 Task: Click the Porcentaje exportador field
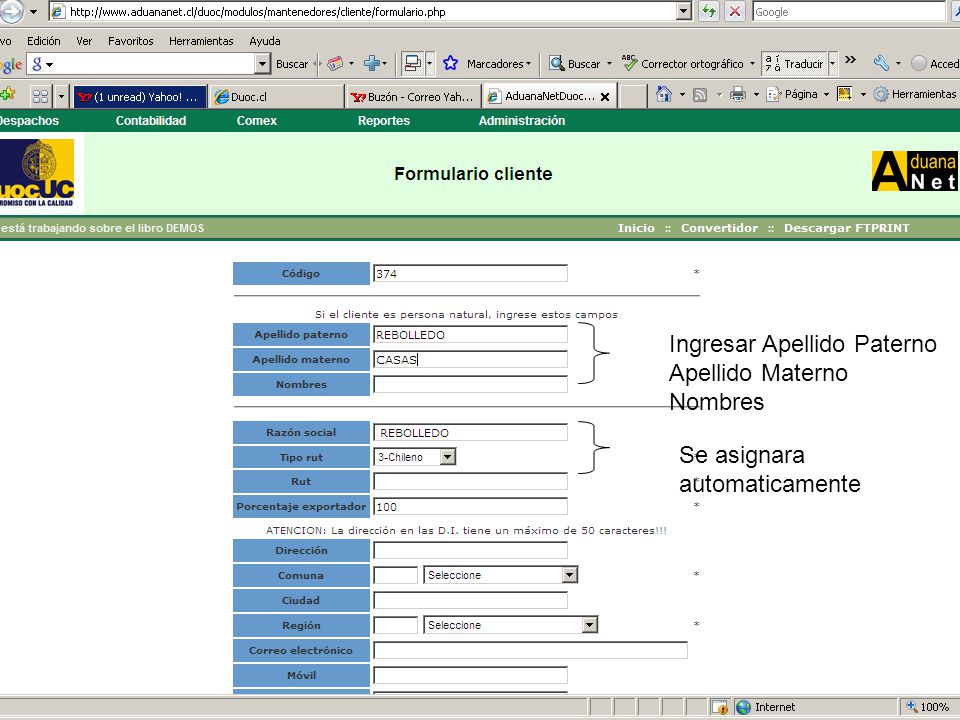pyautogui.click(x=470, y=506)
